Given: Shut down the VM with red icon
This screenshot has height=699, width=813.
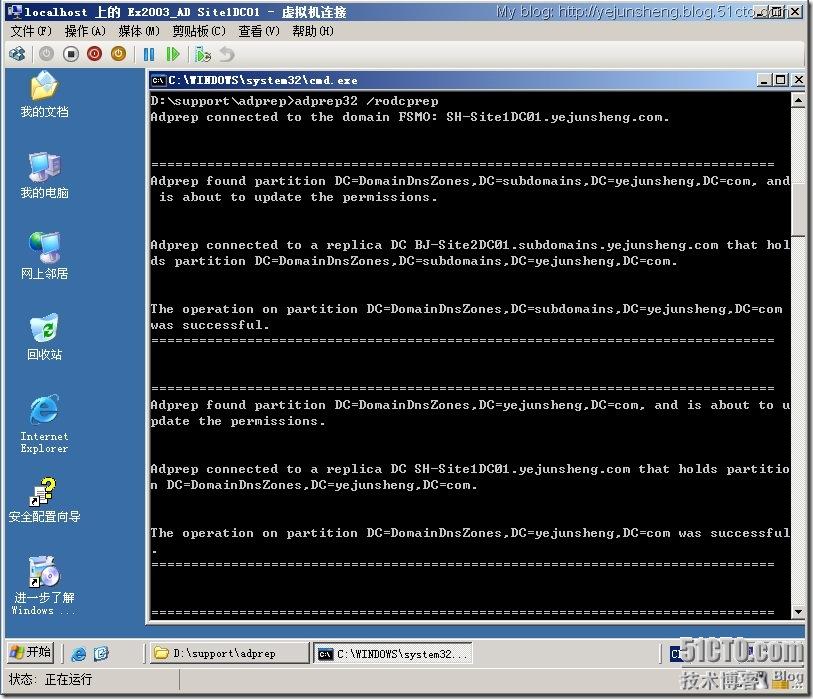Looking at the screenshot, I should (x=94, y=54).
